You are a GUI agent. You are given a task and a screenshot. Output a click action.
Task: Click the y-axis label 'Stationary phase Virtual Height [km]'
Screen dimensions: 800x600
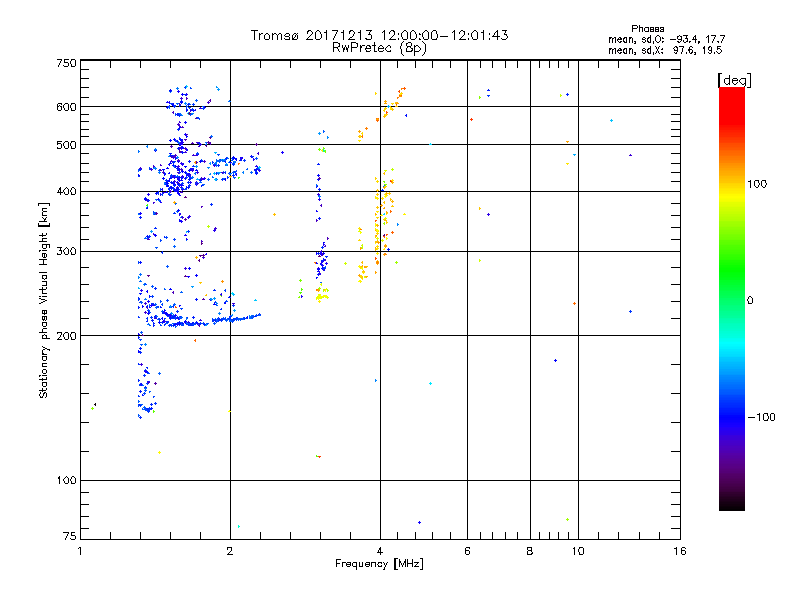(43, 300)
